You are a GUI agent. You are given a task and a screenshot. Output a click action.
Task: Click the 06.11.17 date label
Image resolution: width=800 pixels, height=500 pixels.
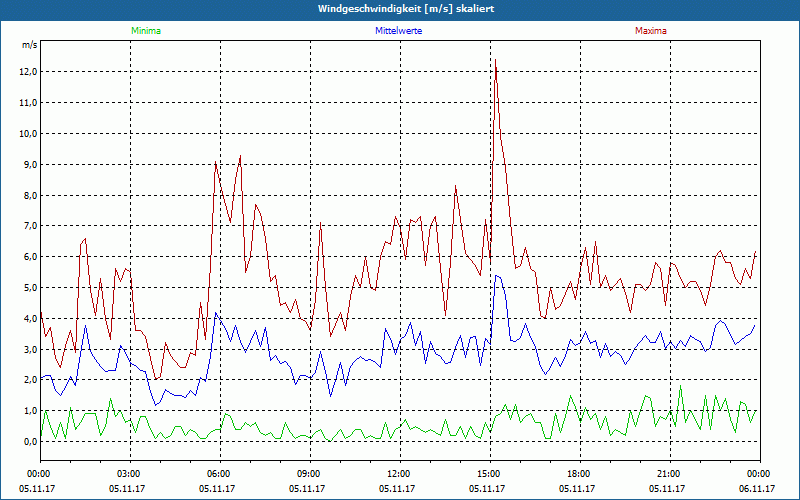(757, 488)
